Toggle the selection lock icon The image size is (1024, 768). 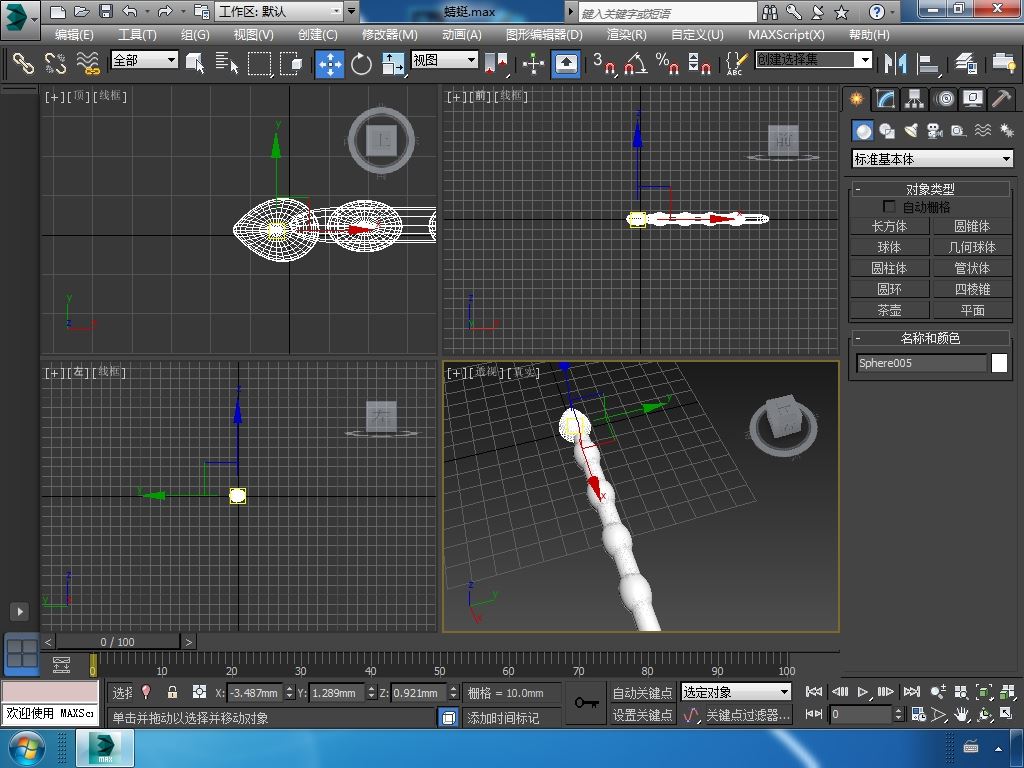(x=172, y=692)
